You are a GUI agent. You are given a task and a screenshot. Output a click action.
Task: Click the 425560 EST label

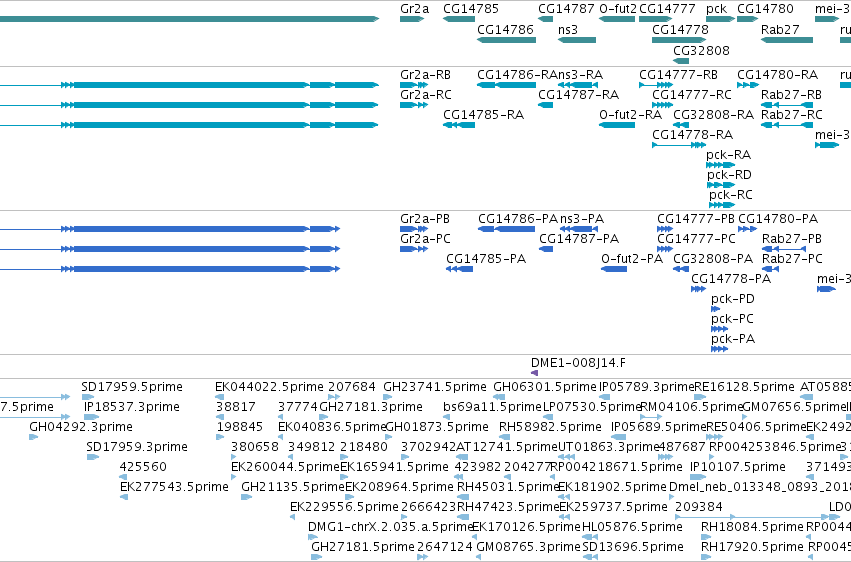143,467
